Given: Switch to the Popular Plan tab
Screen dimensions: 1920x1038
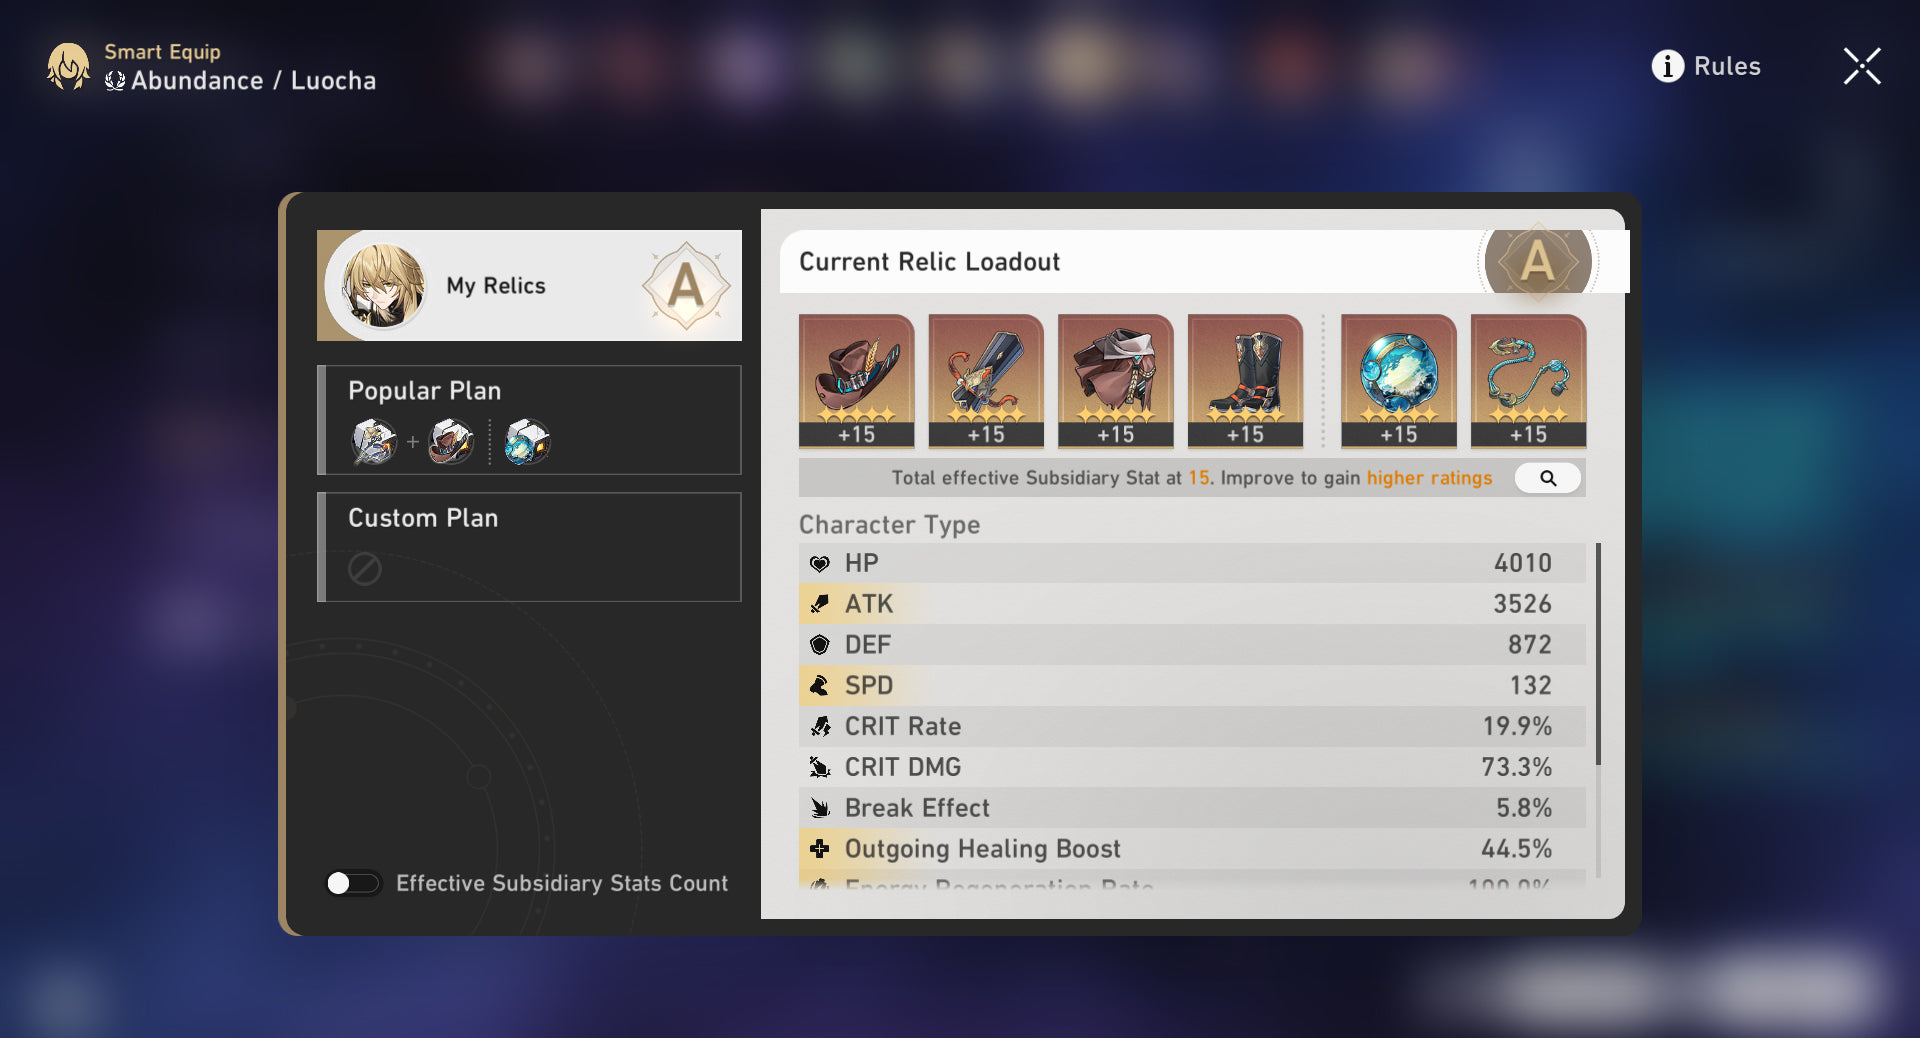Looking at the screenshot, I should click(530, 420).
